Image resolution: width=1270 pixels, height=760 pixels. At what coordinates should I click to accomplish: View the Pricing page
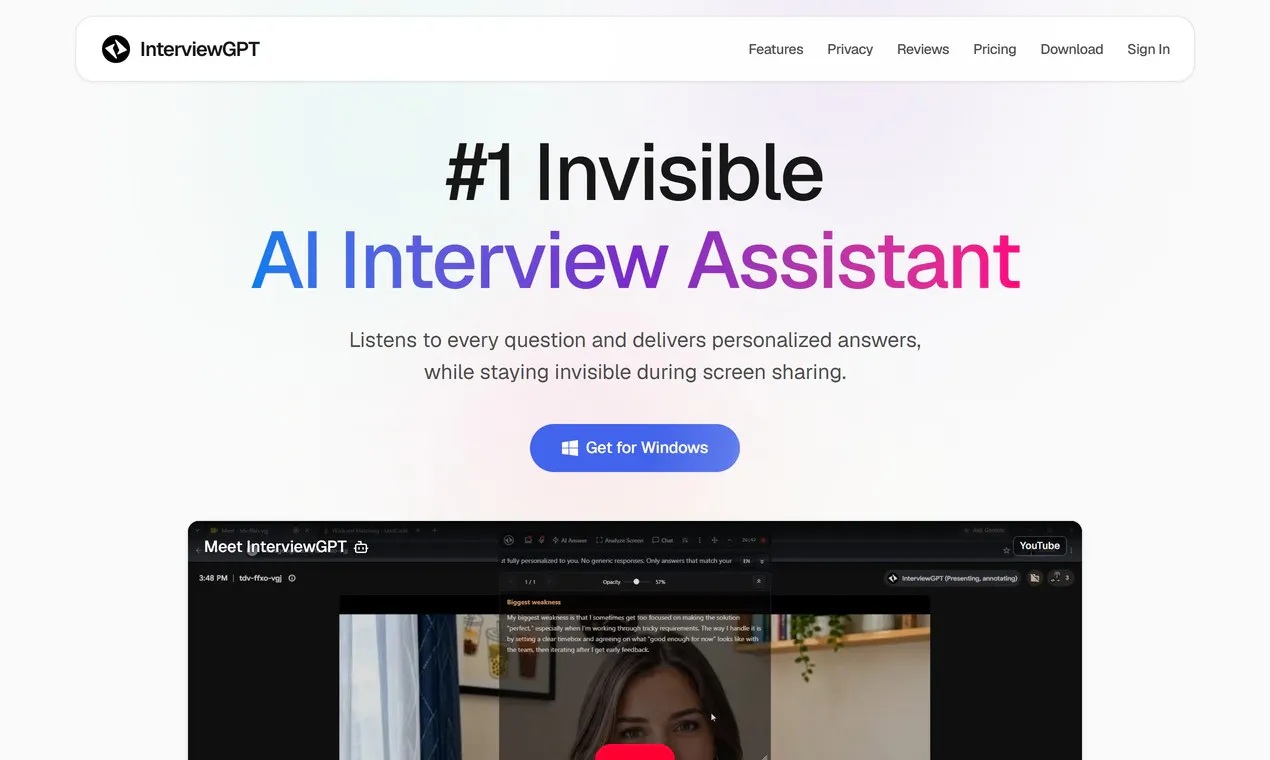(995, 49)
